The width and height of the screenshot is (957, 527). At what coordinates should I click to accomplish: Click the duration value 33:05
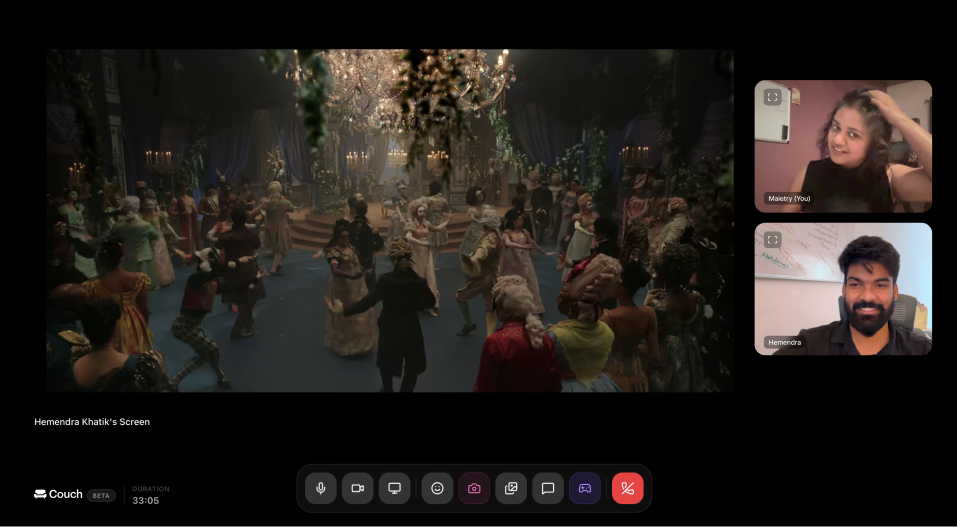(x=145, y=500)
